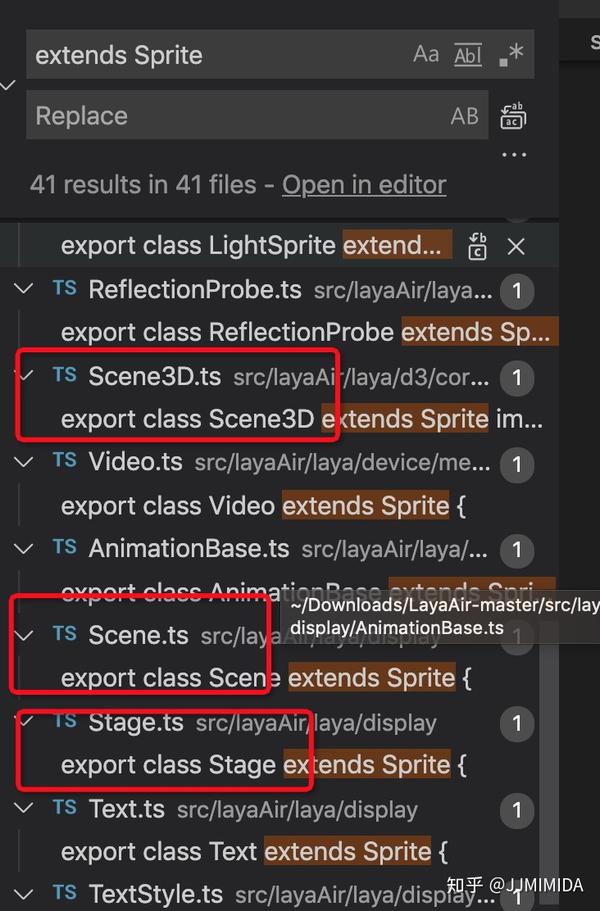Open the Scene3D.ts file result
The image size is (600, 911).
(x=155, y=376)
